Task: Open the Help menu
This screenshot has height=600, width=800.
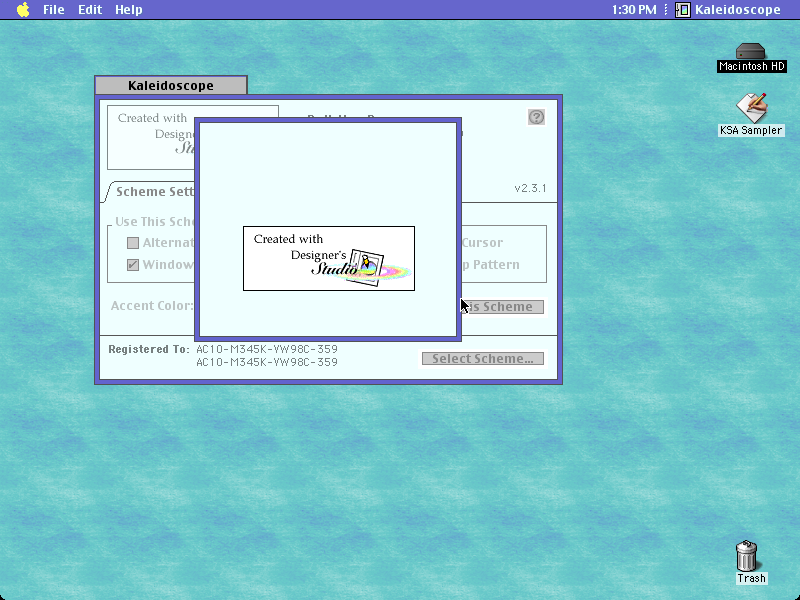Action: pos(129,9)
